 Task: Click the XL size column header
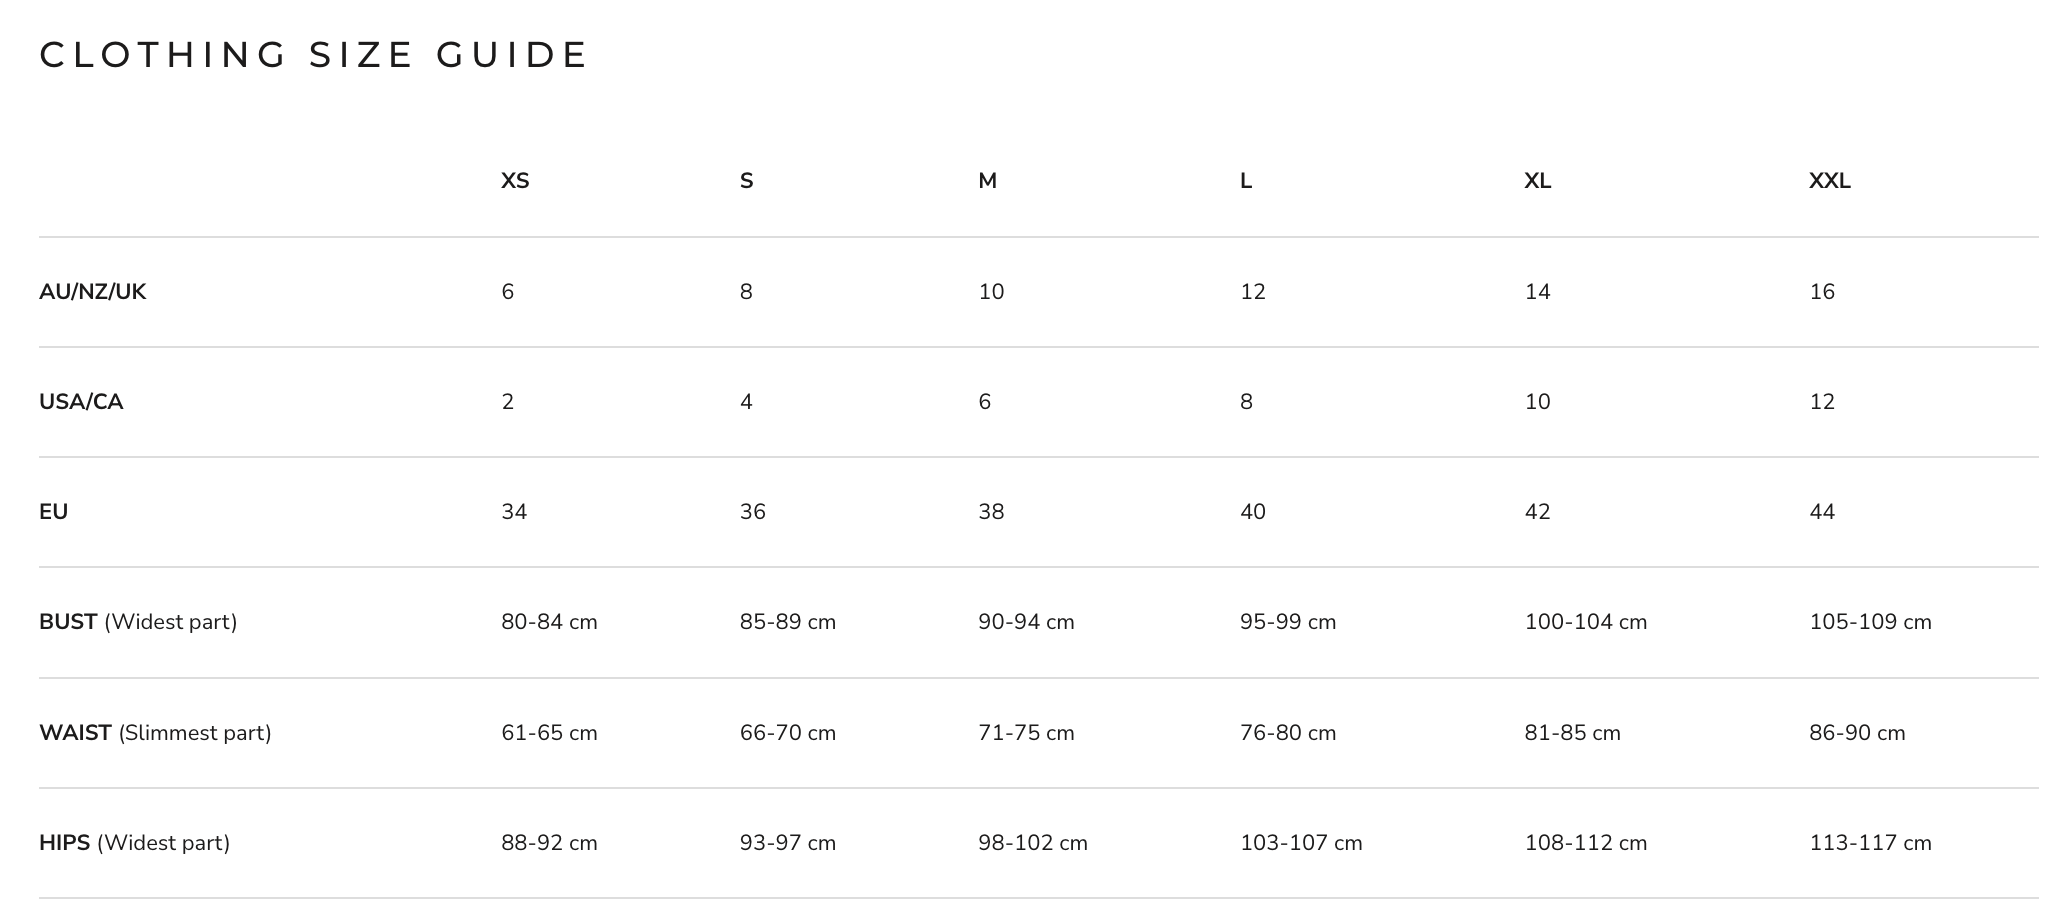[x=1537, y=181]
